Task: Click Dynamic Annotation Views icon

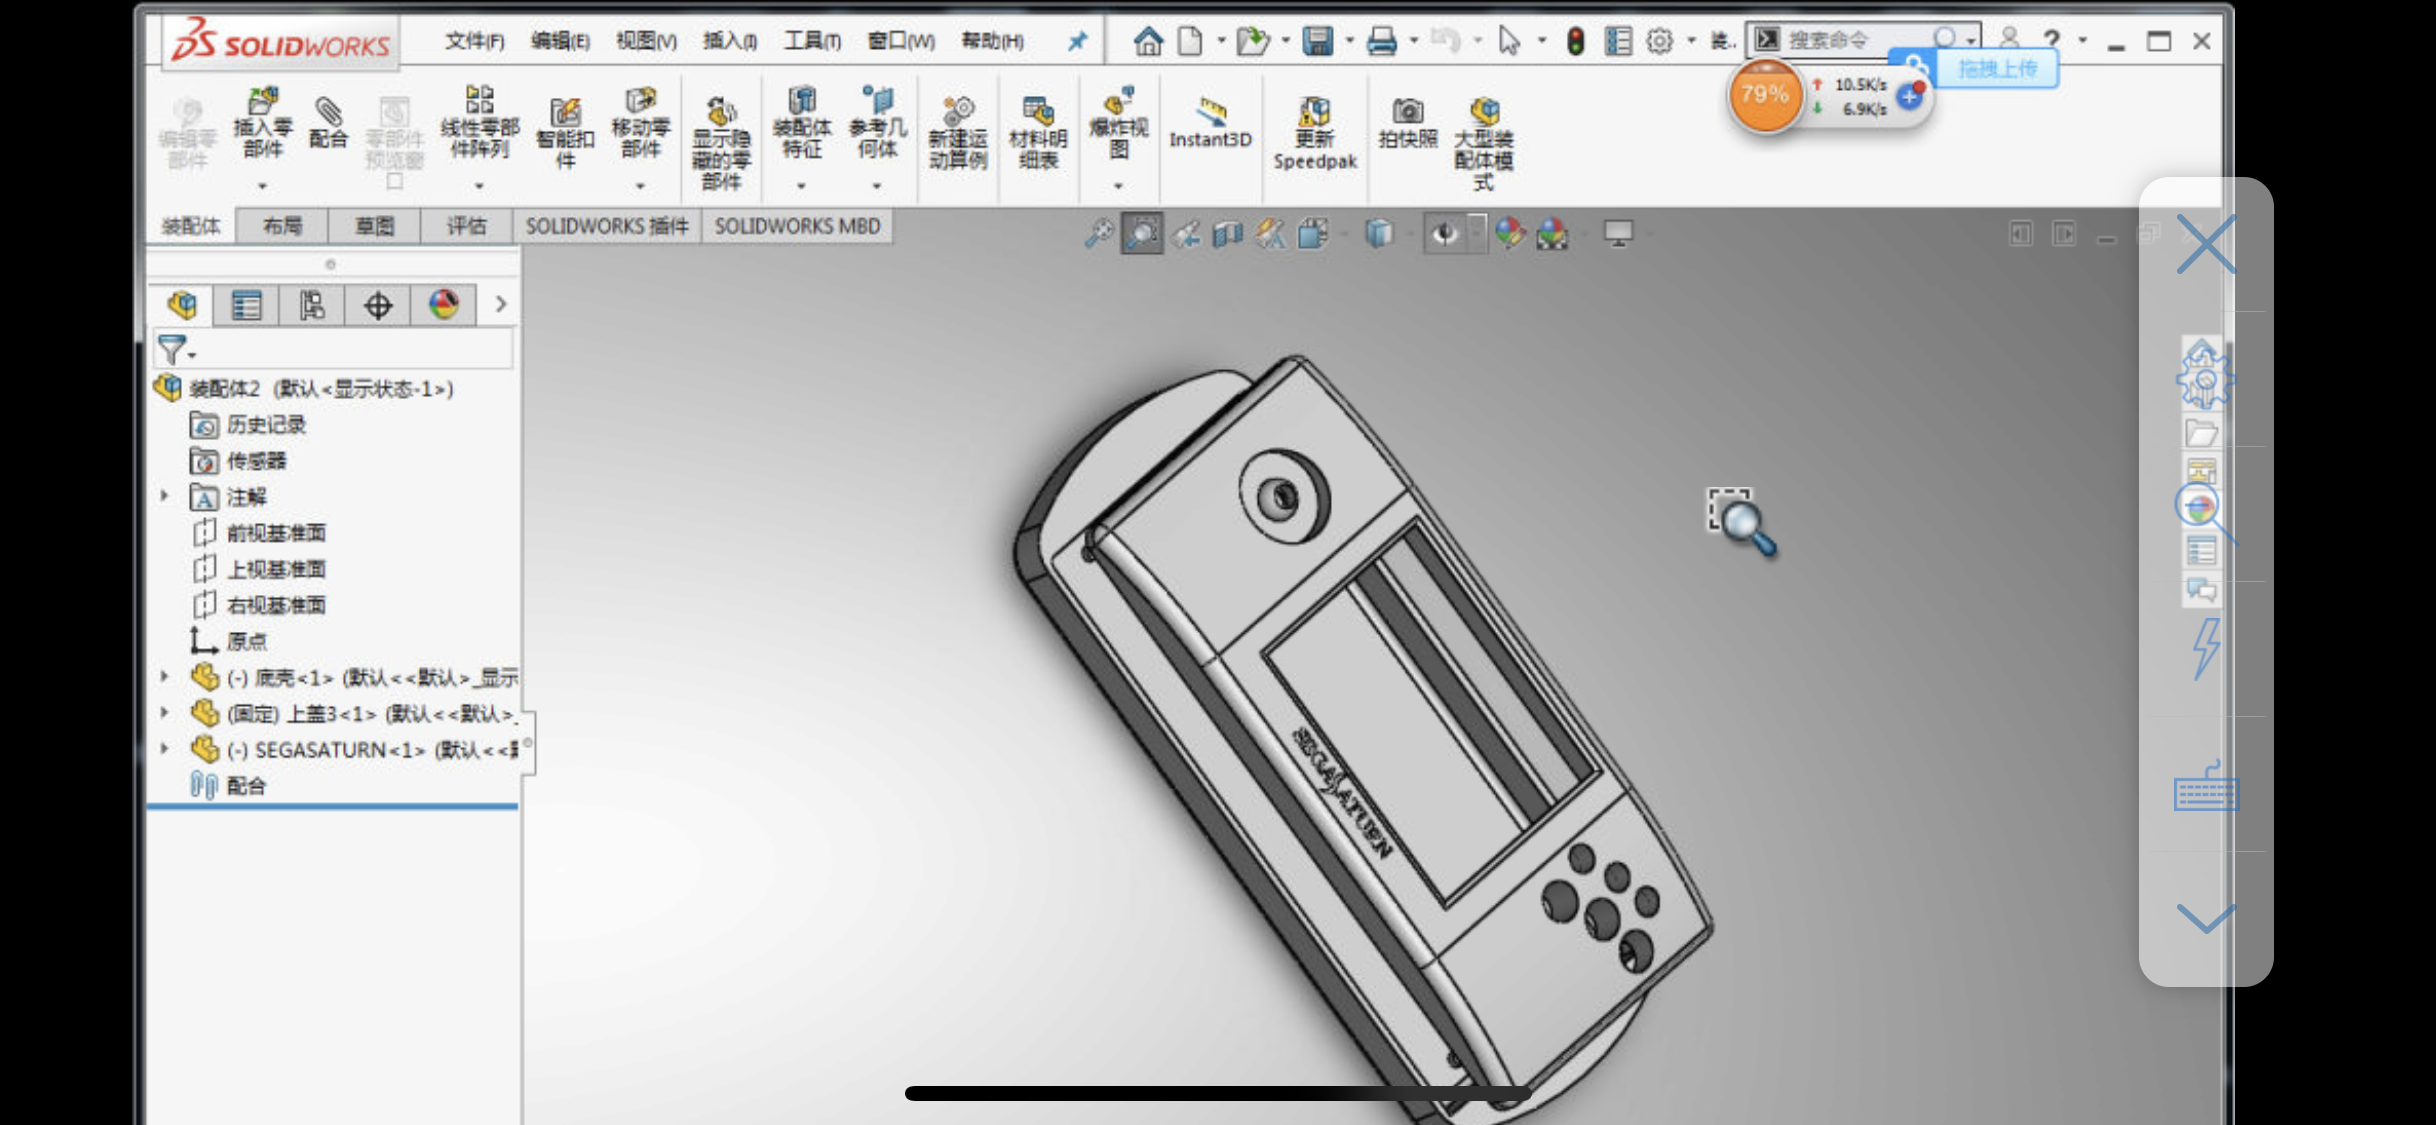Action: coord(1271,234)
